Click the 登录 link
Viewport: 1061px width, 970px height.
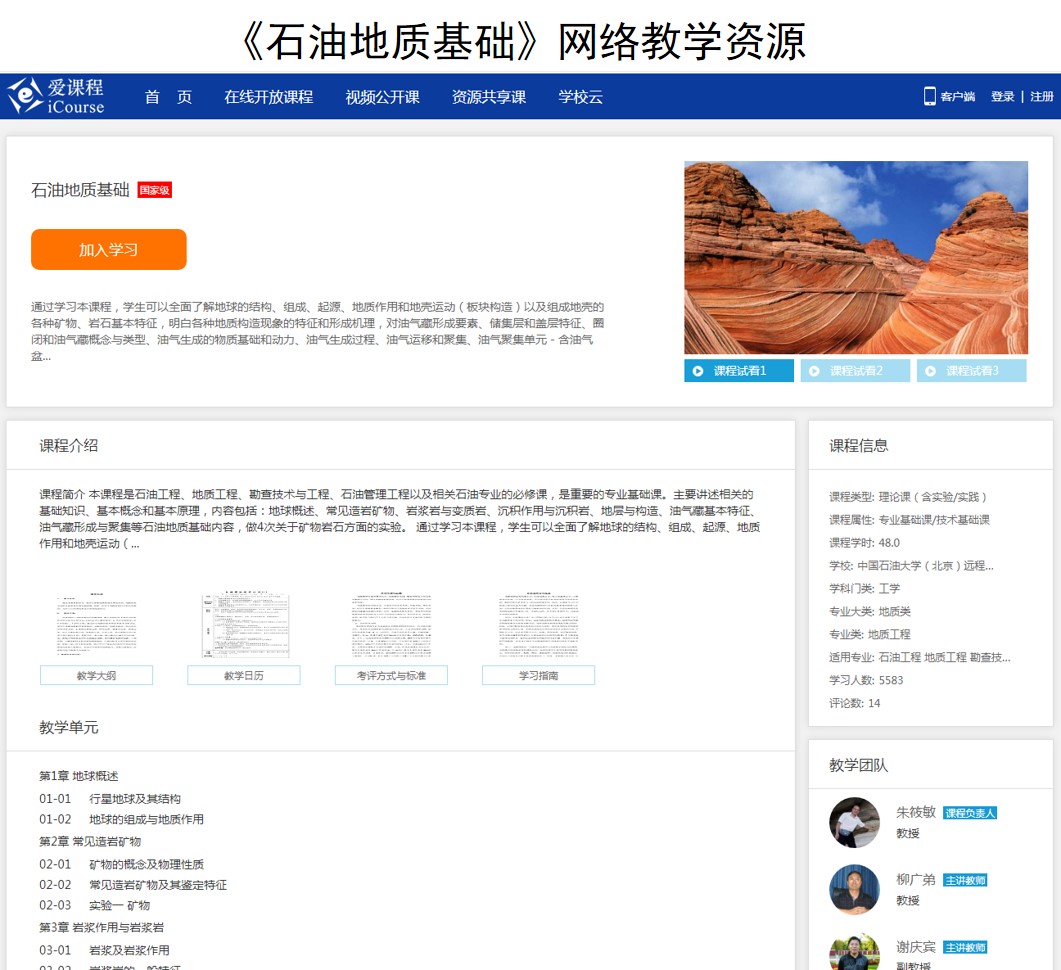click(x=1002, y=97)
